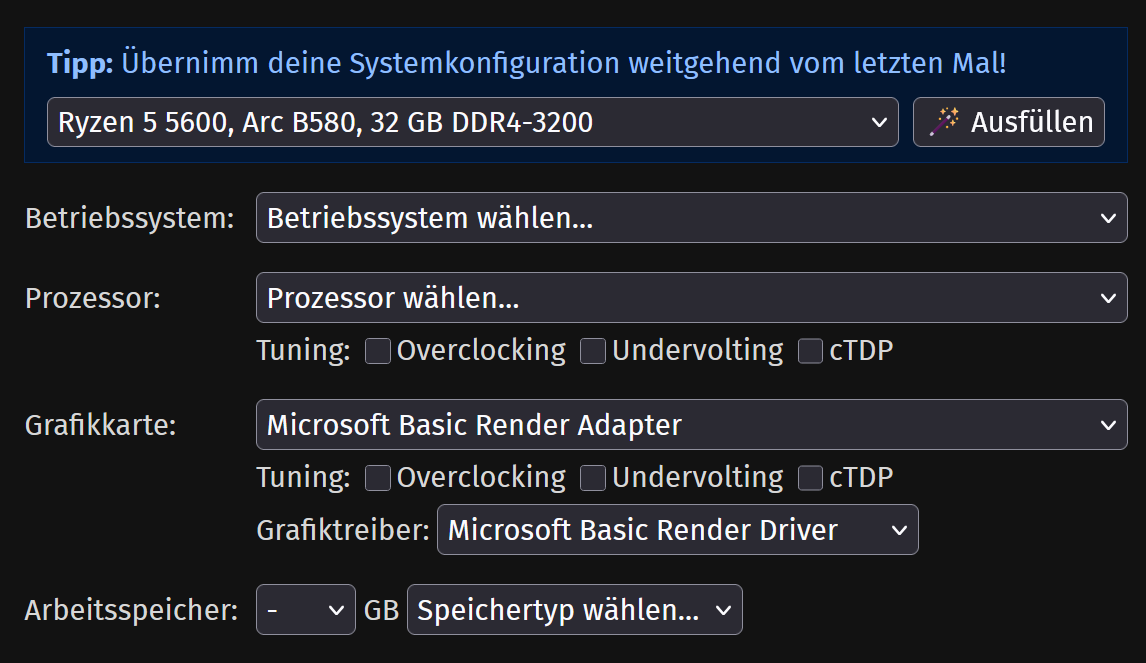Screen dimensions: 1146x663
Task: Click the chevron arrow in the Betriebssystem dropdown
Action: point(1108,219)
